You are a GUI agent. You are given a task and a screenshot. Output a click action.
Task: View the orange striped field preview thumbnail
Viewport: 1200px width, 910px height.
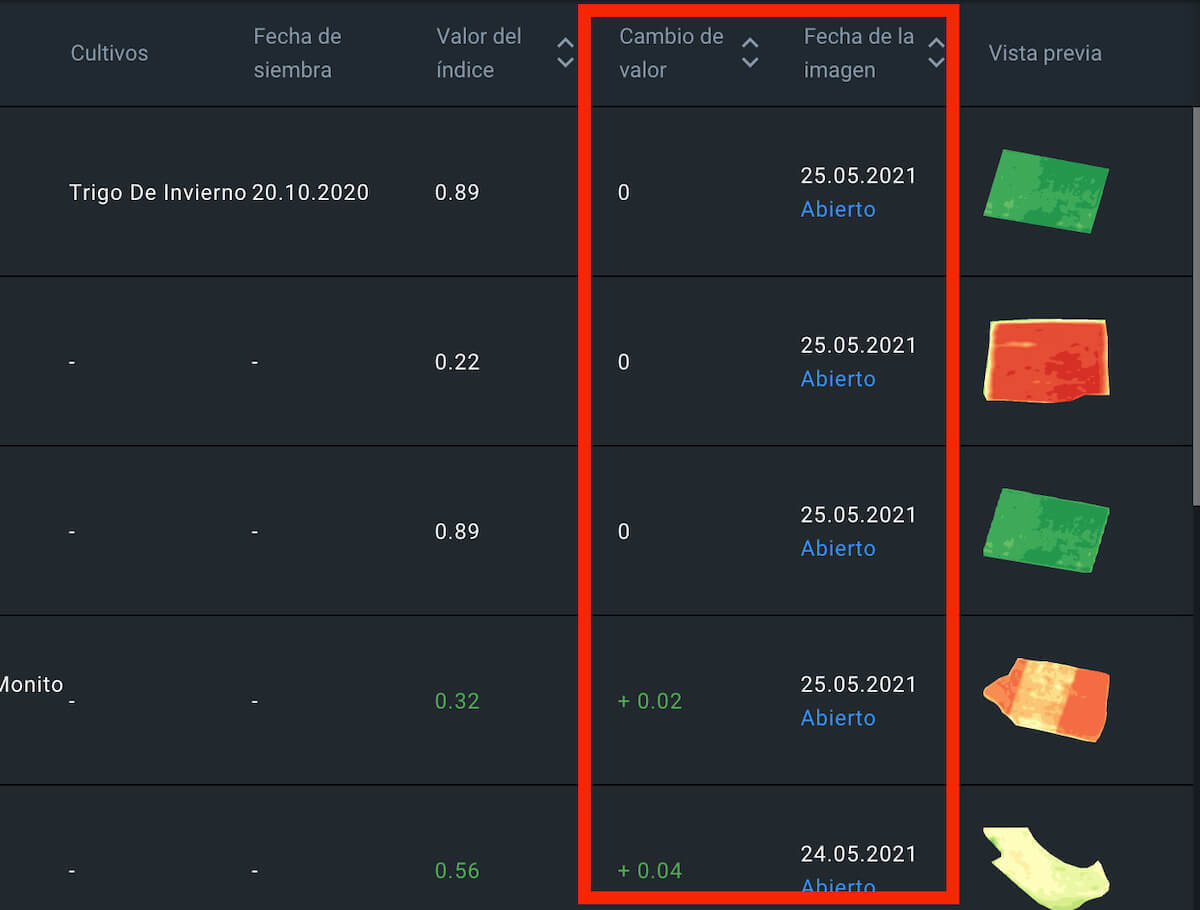[1047, 699]
